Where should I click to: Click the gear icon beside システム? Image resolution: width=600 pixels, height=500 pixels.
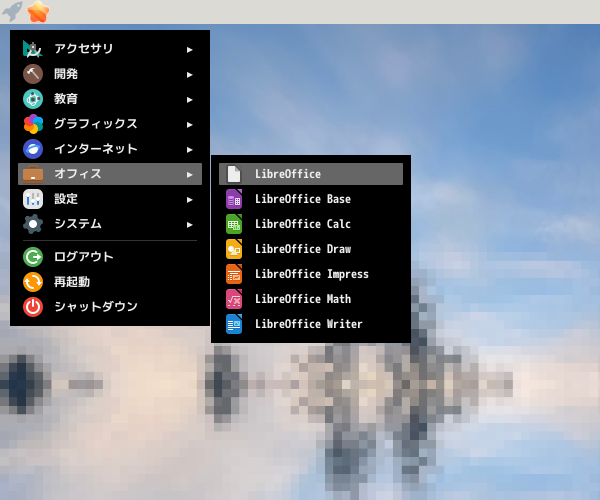33,224
